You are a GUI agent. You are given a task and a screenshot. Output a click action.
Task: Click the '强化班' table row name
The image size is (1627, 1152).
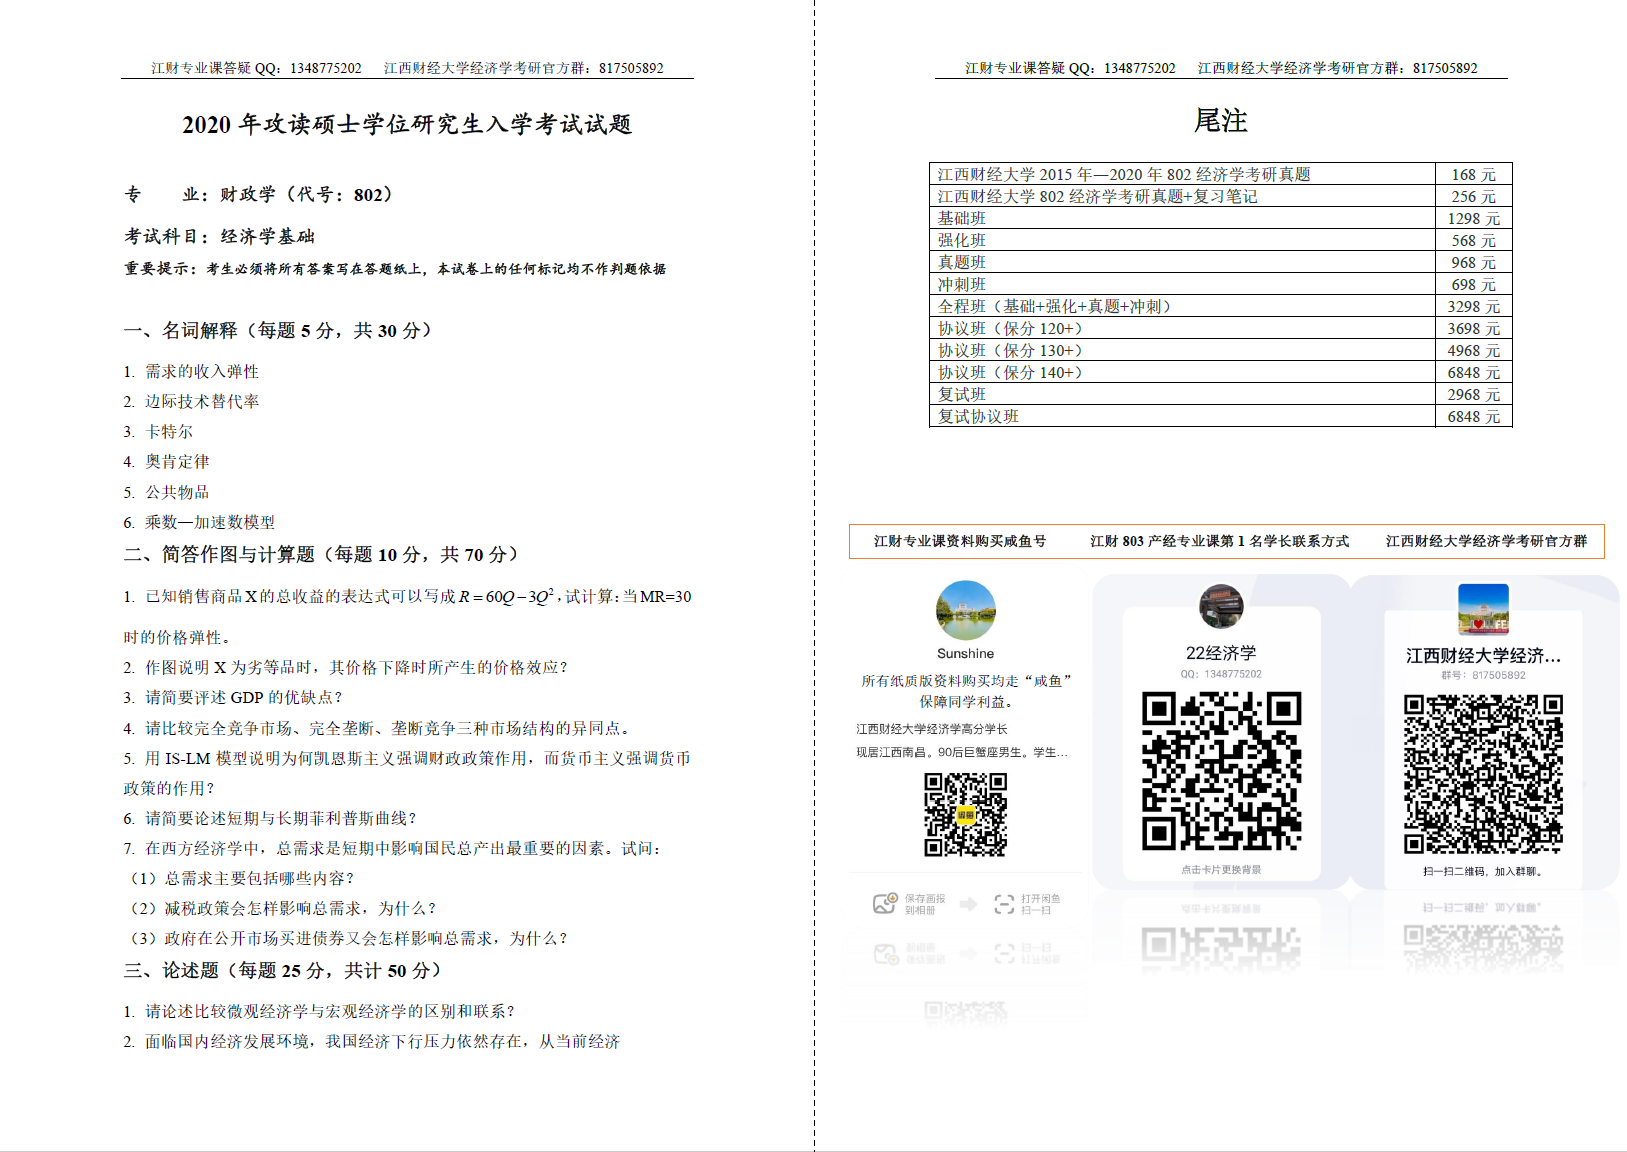962,240
